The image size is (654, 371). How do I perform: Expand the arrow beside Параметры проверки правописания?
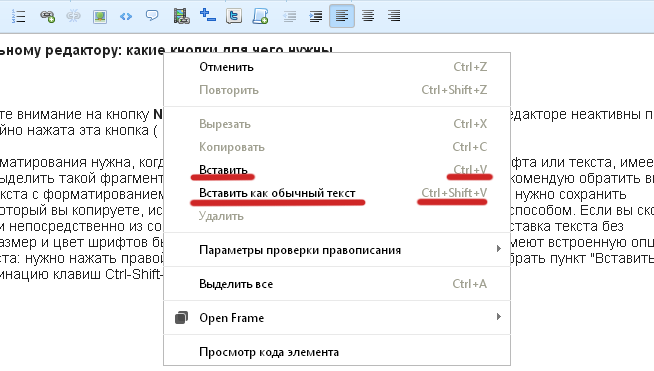click(498, 249)
